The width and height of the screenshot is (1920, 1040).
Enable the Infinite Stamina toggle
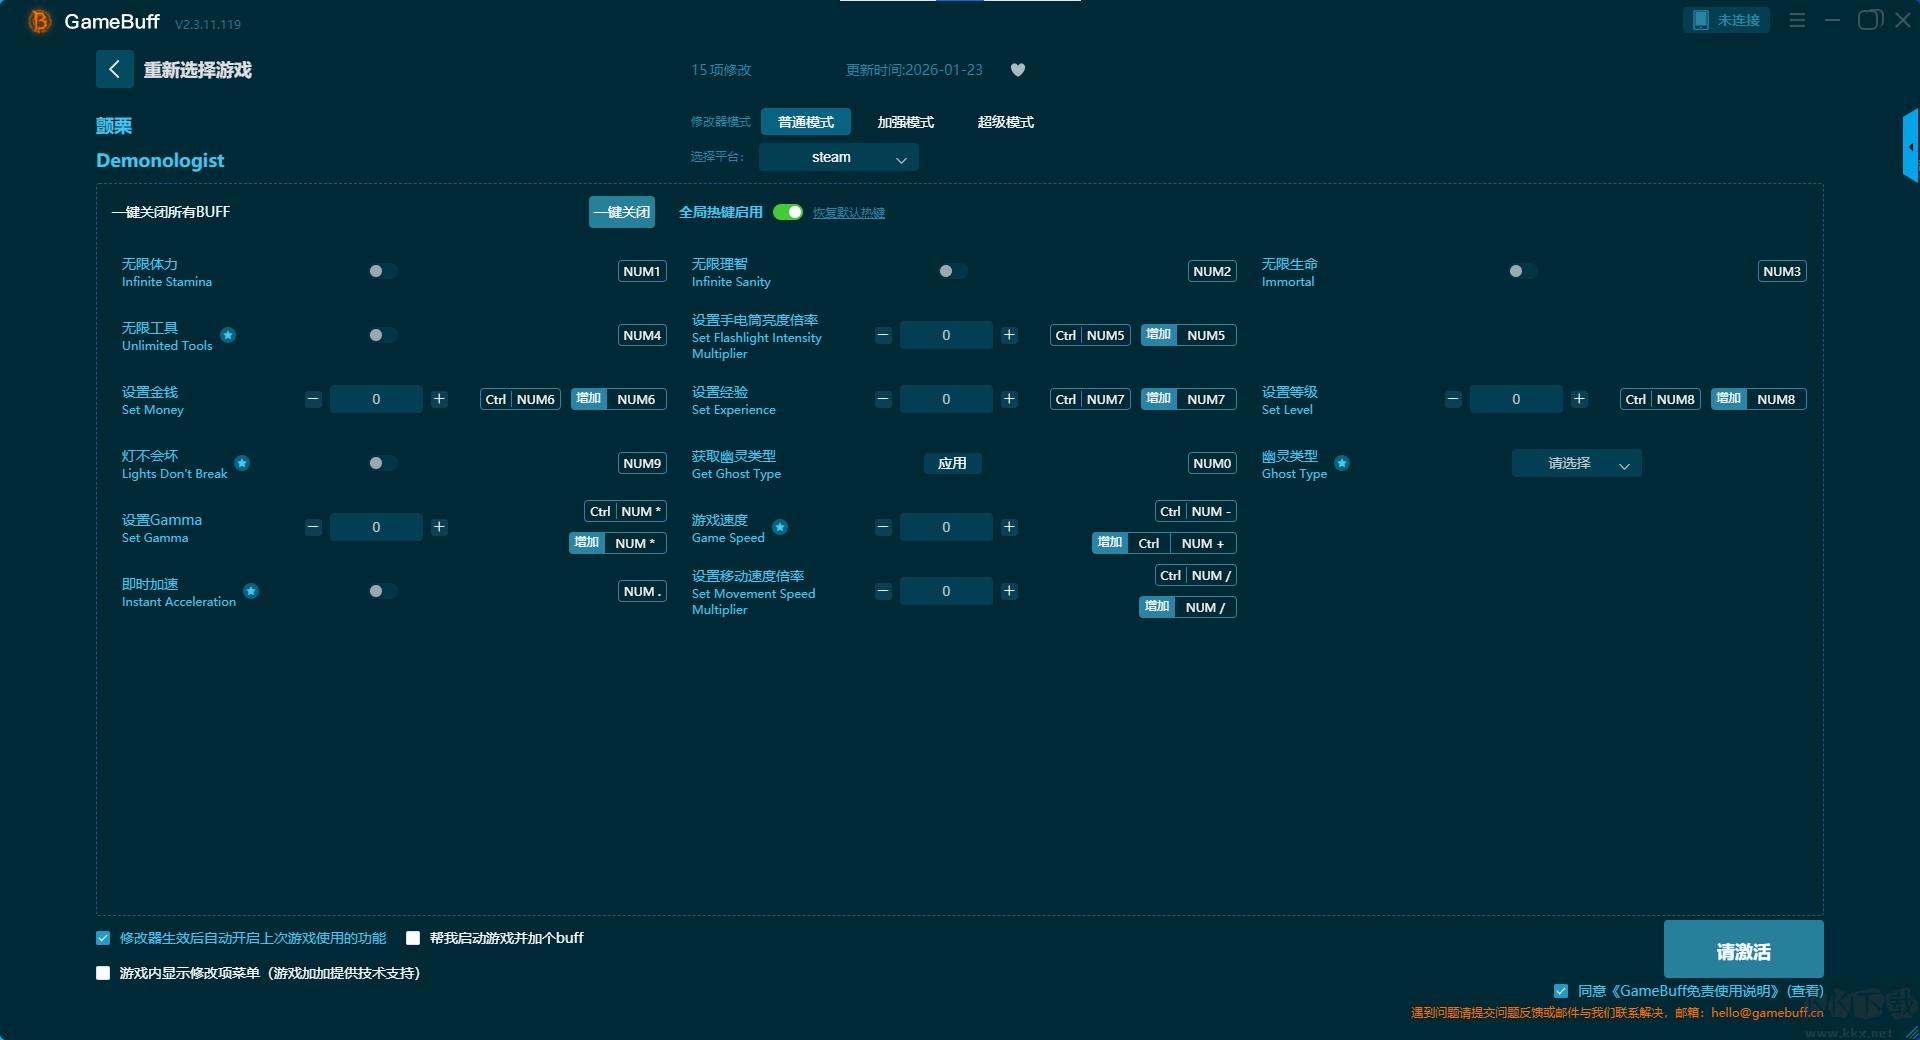382,271
